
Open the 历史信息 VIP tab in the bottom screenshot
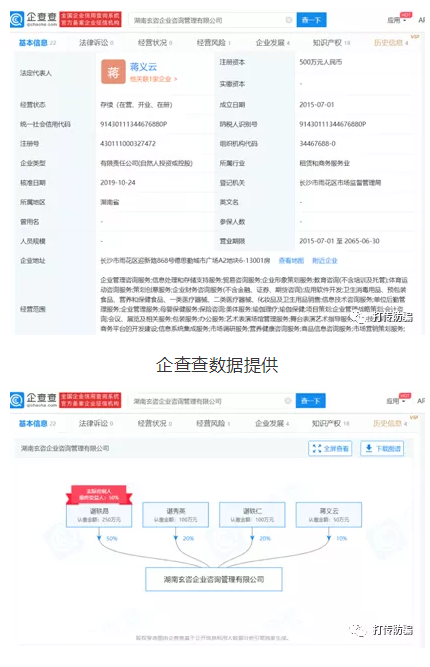point(390,423)
